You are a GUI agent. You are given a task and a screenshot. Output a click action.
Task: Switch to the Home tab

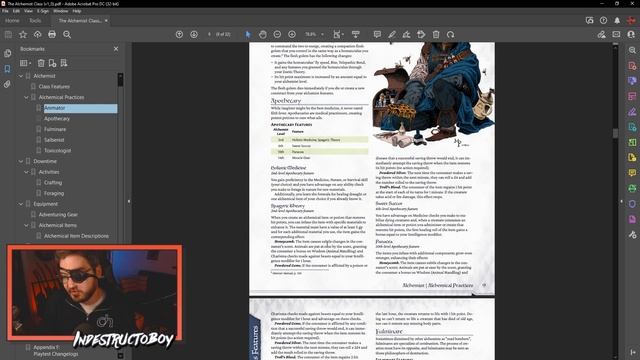click(12, 20)
